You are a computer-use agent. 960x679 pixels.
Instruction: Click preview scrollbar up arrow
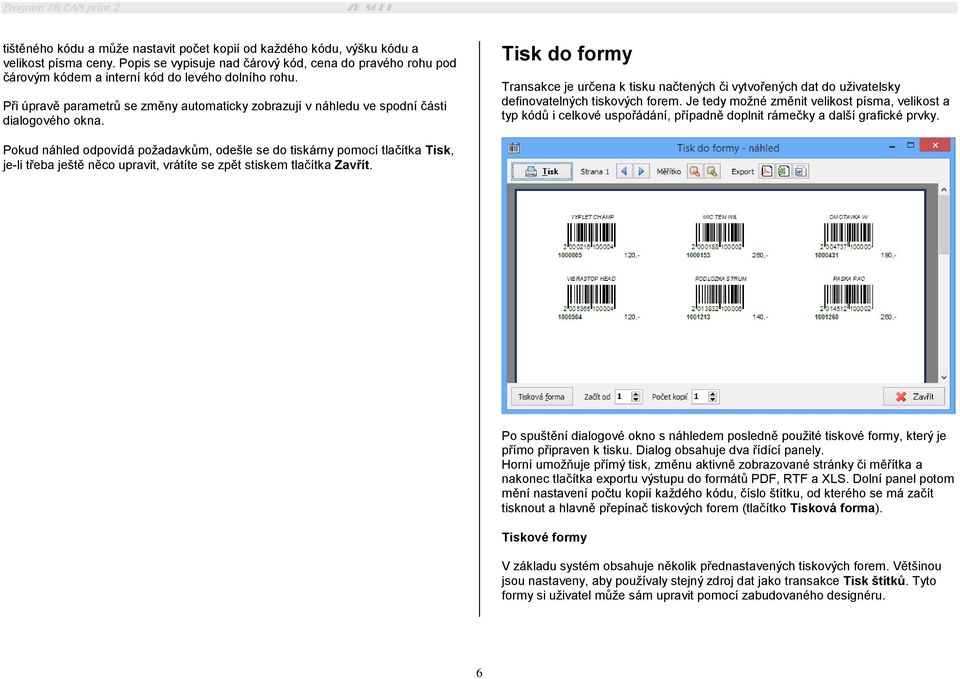pos(943,190)
